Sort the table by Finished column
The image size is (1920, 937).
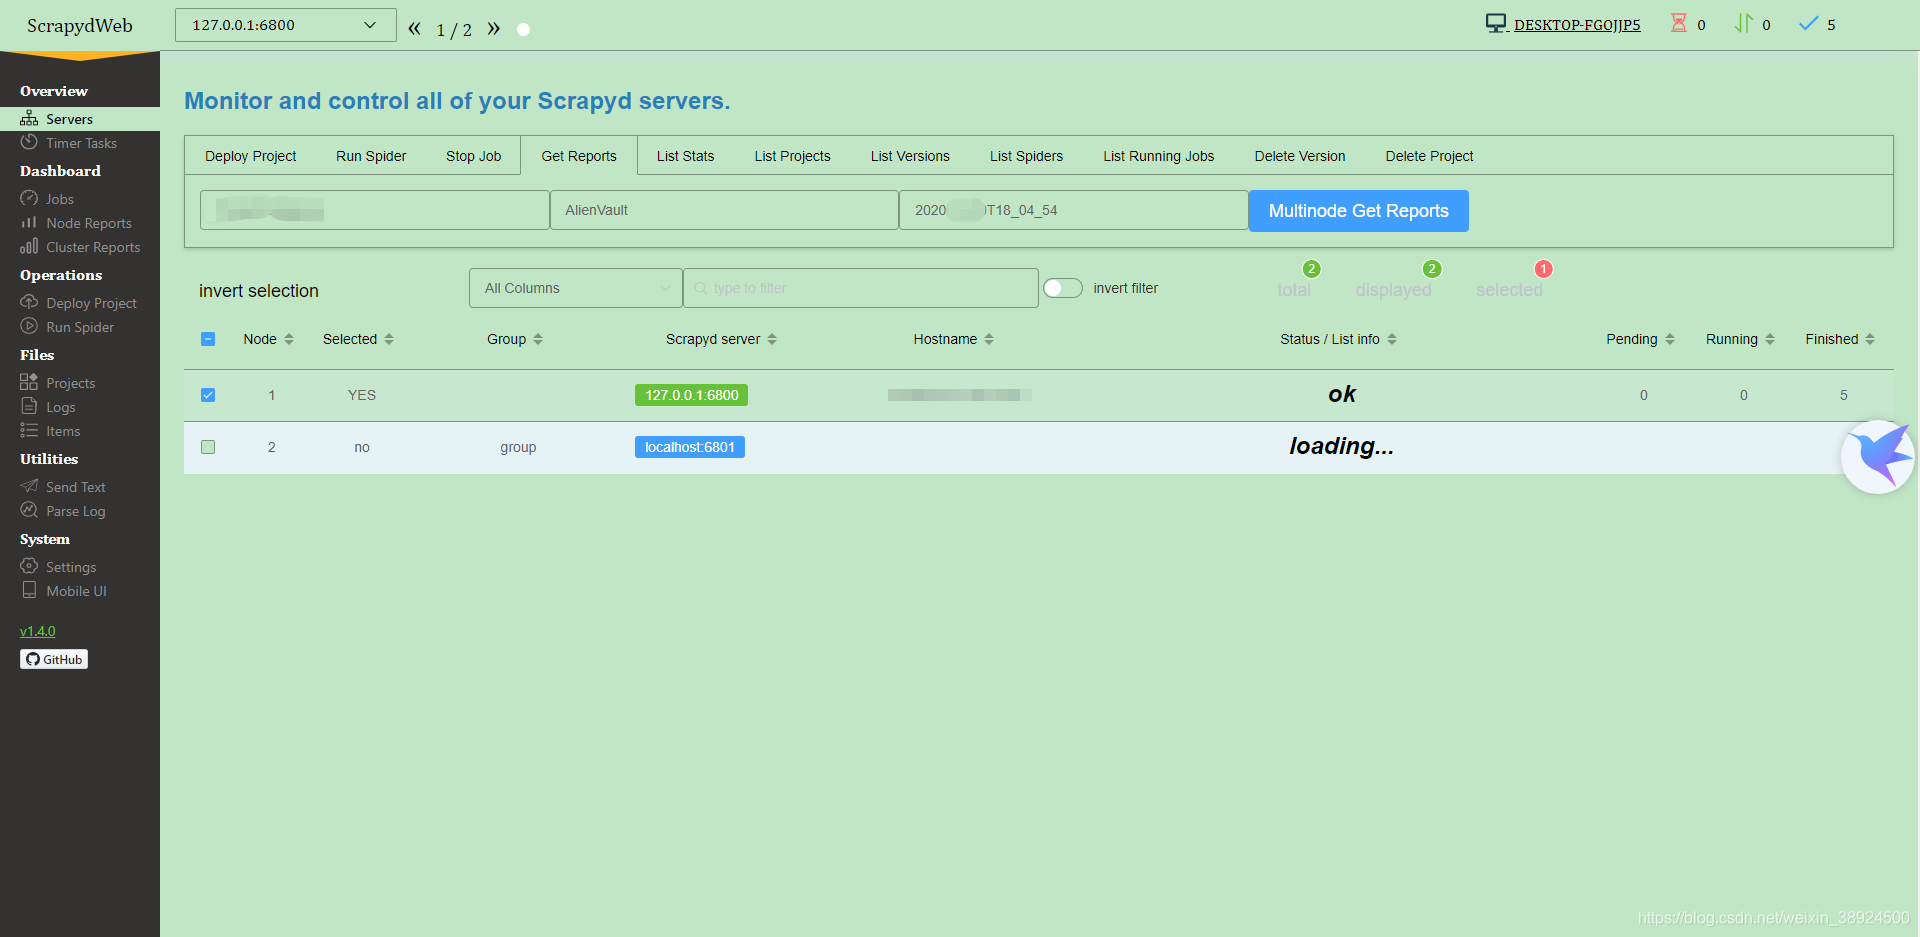tap(1838, 338)
